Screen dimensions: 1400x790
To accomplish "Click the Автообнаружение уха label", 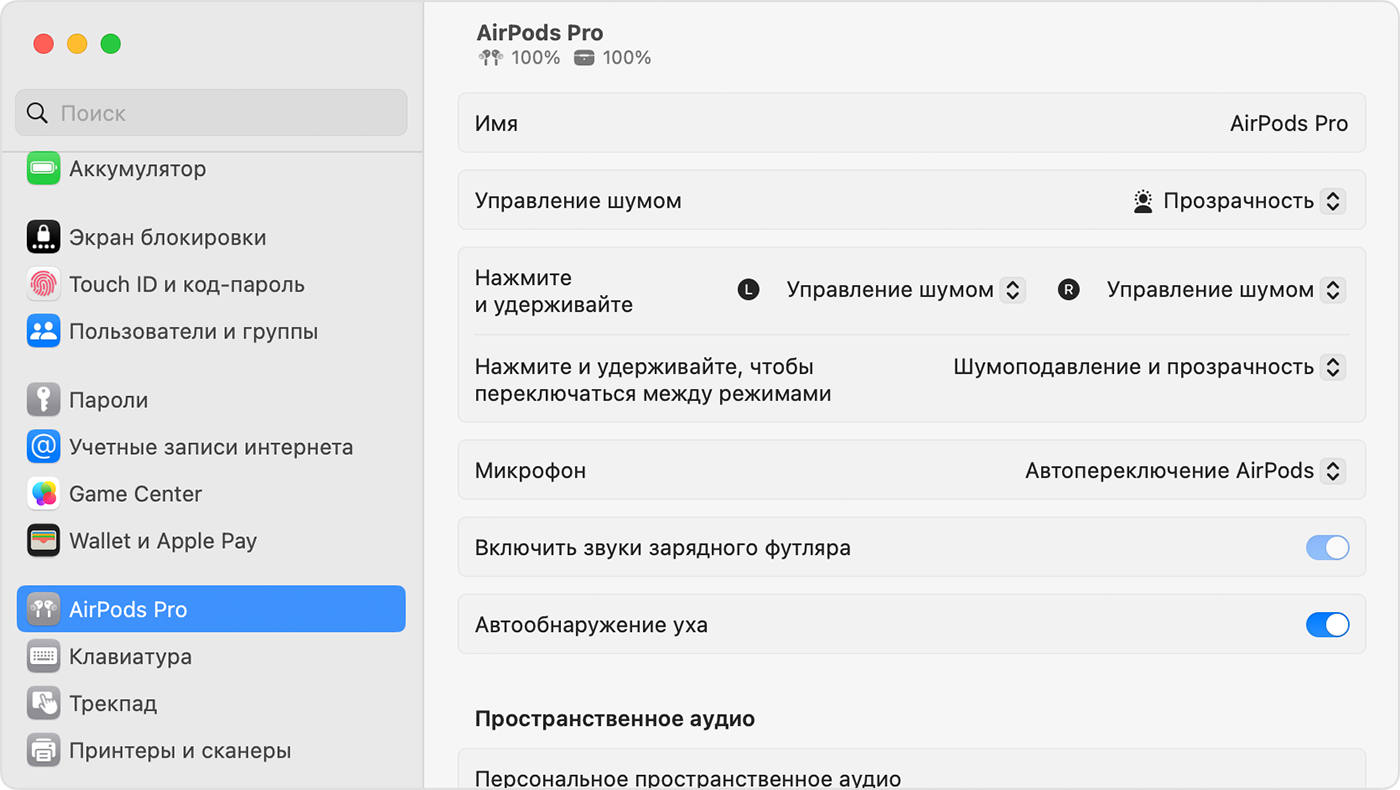I will (591, 625).
